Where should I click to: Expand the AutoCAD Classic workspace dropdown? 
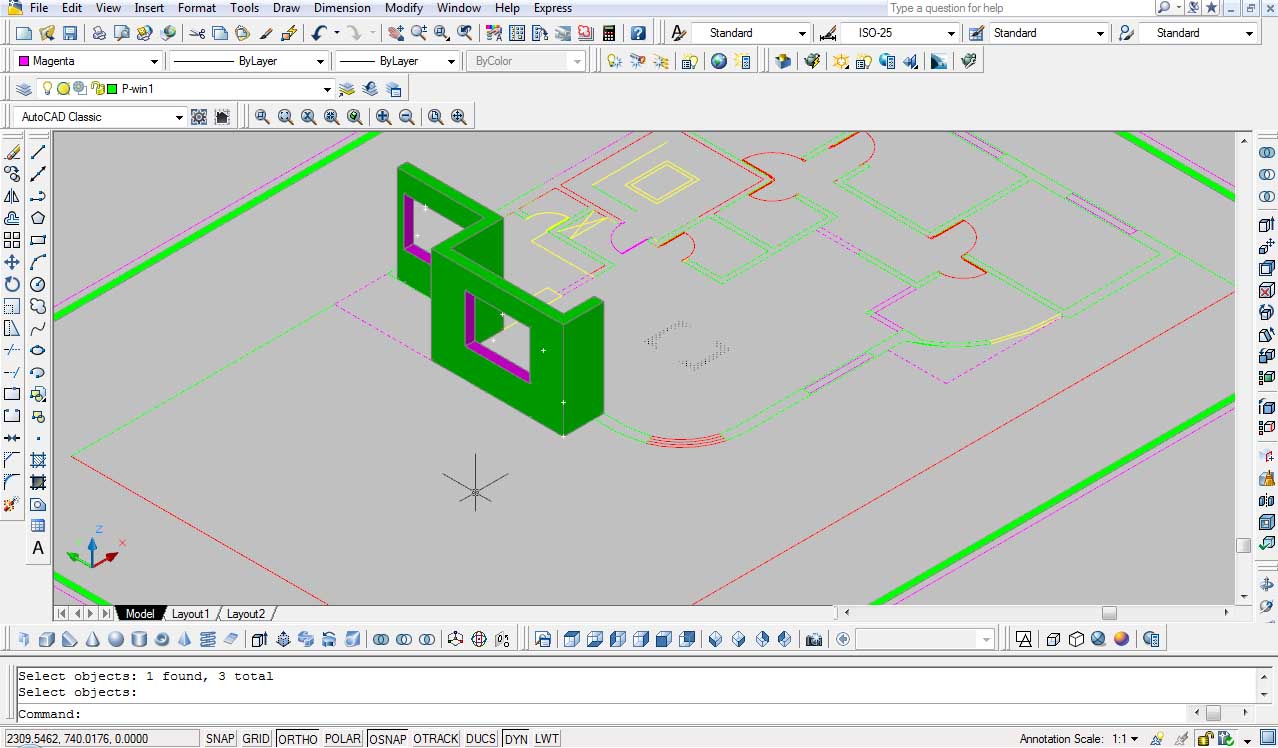[179, 117]
